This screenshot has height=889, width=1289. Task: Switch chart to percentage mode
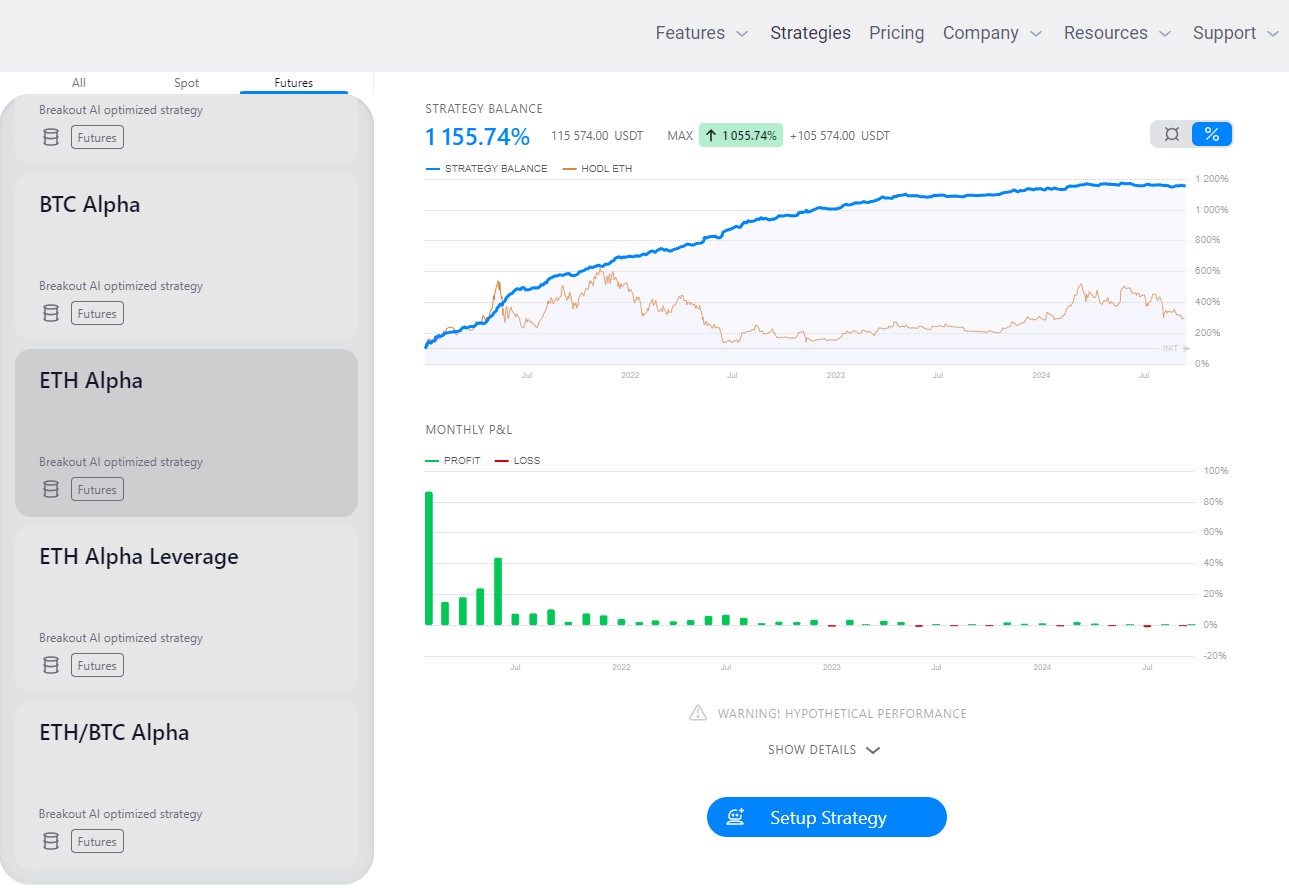click(x=1212, y=134)
